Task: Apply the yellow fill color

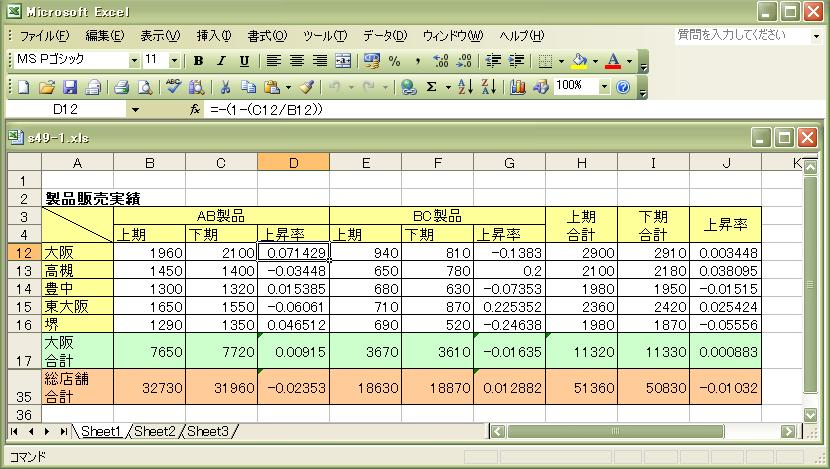Action: pyautogui.click(x=580, y=61)
